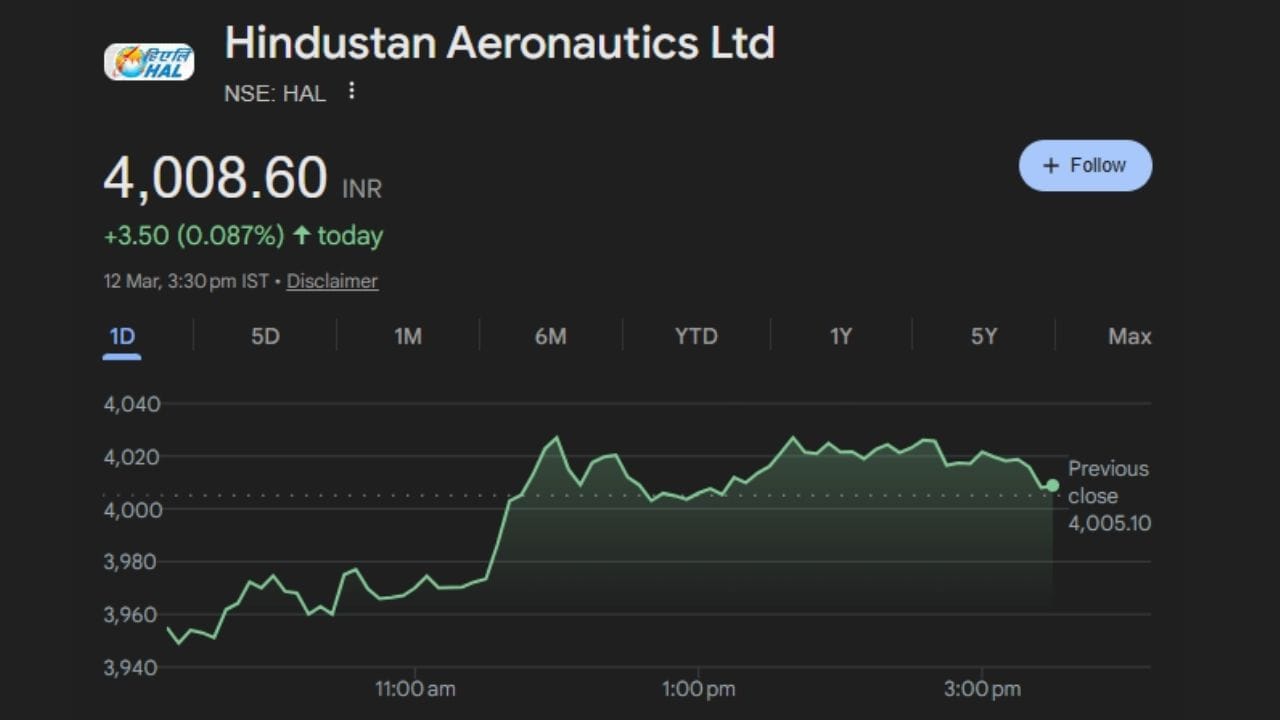Click the Hindustan Aeronautics Ltd title
The height and width of the screenshot is (720, 1280).
click(499, 43)
